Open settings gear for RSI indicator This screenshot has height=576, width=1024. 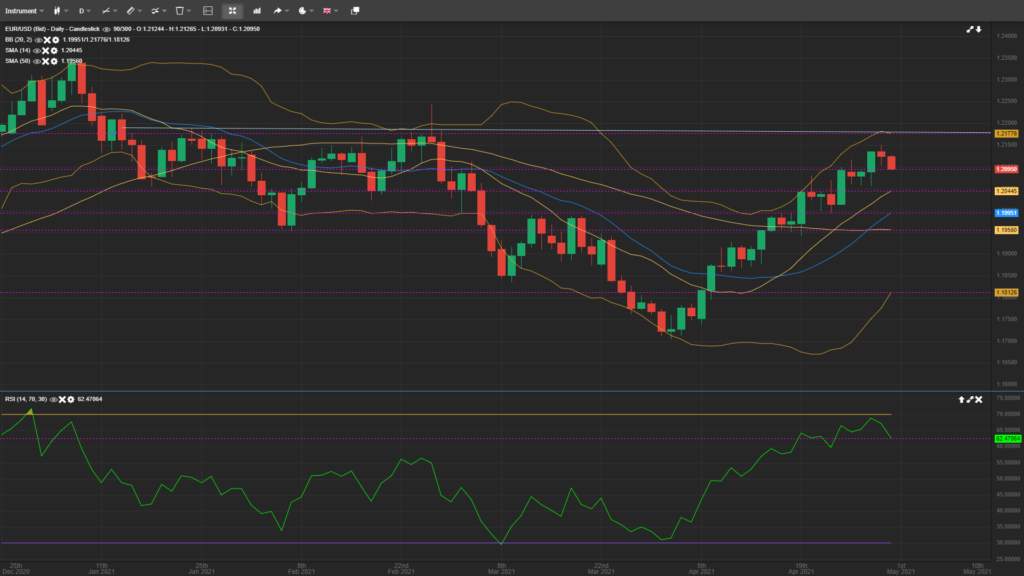[x=71, y=399]
